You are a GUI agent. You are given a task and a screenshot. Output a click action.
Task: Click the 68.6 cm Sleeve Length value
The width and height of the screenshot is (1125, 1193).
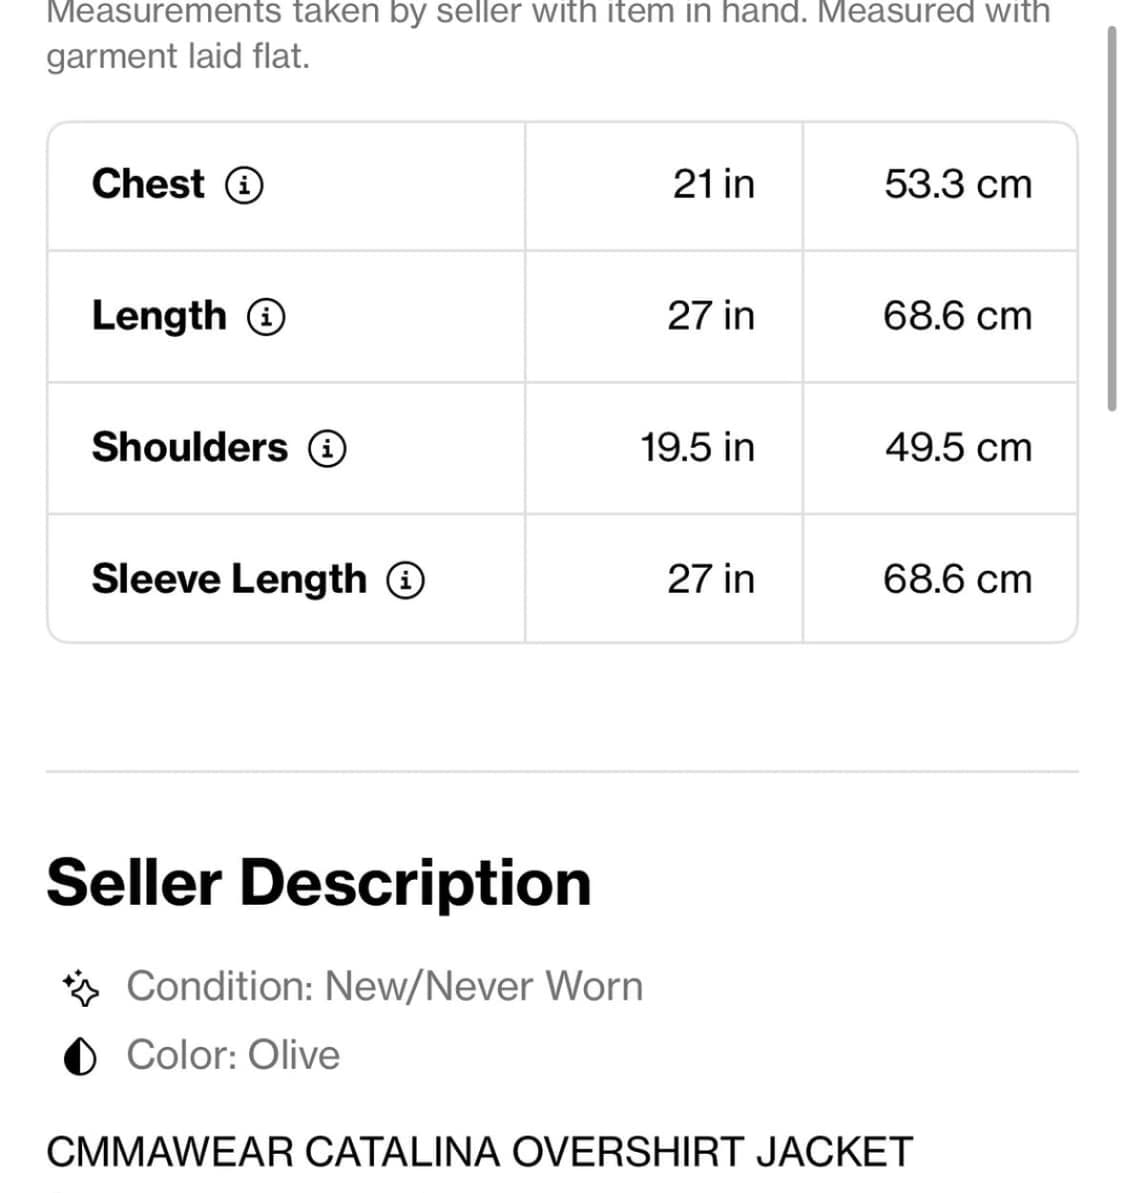pos(957,579)
